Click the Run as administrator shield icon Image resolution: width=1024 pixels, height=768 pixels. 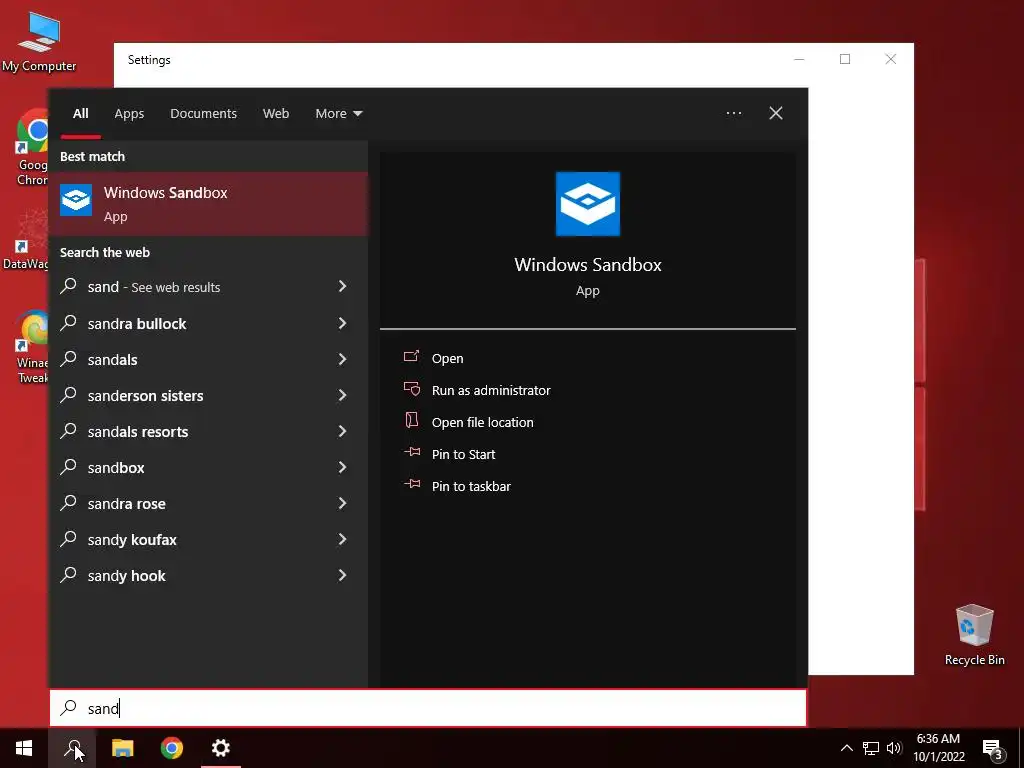coord(411,389)
